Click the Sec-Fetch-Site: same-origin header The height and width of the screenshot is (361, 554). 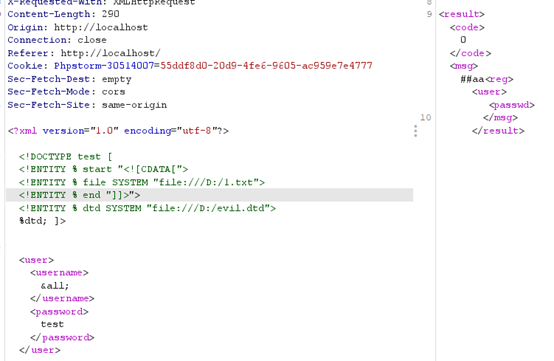(87, 105)
